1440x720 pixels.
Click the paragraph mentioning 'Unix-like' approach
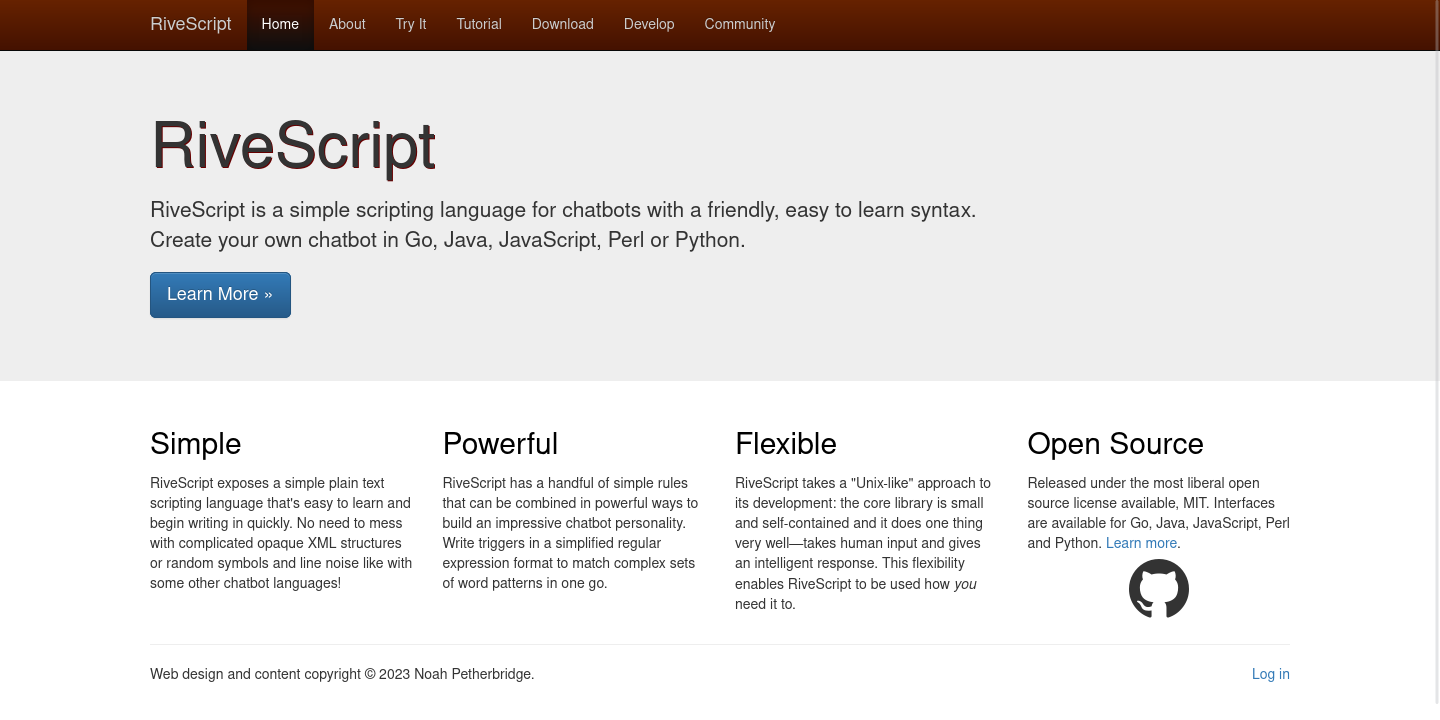pyautogui.click(x=863, y=543)
